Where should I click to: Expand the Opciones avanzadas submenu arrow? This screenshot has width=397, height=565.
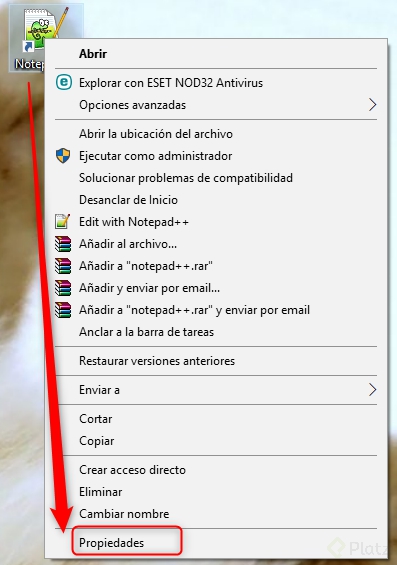(373, 105)
